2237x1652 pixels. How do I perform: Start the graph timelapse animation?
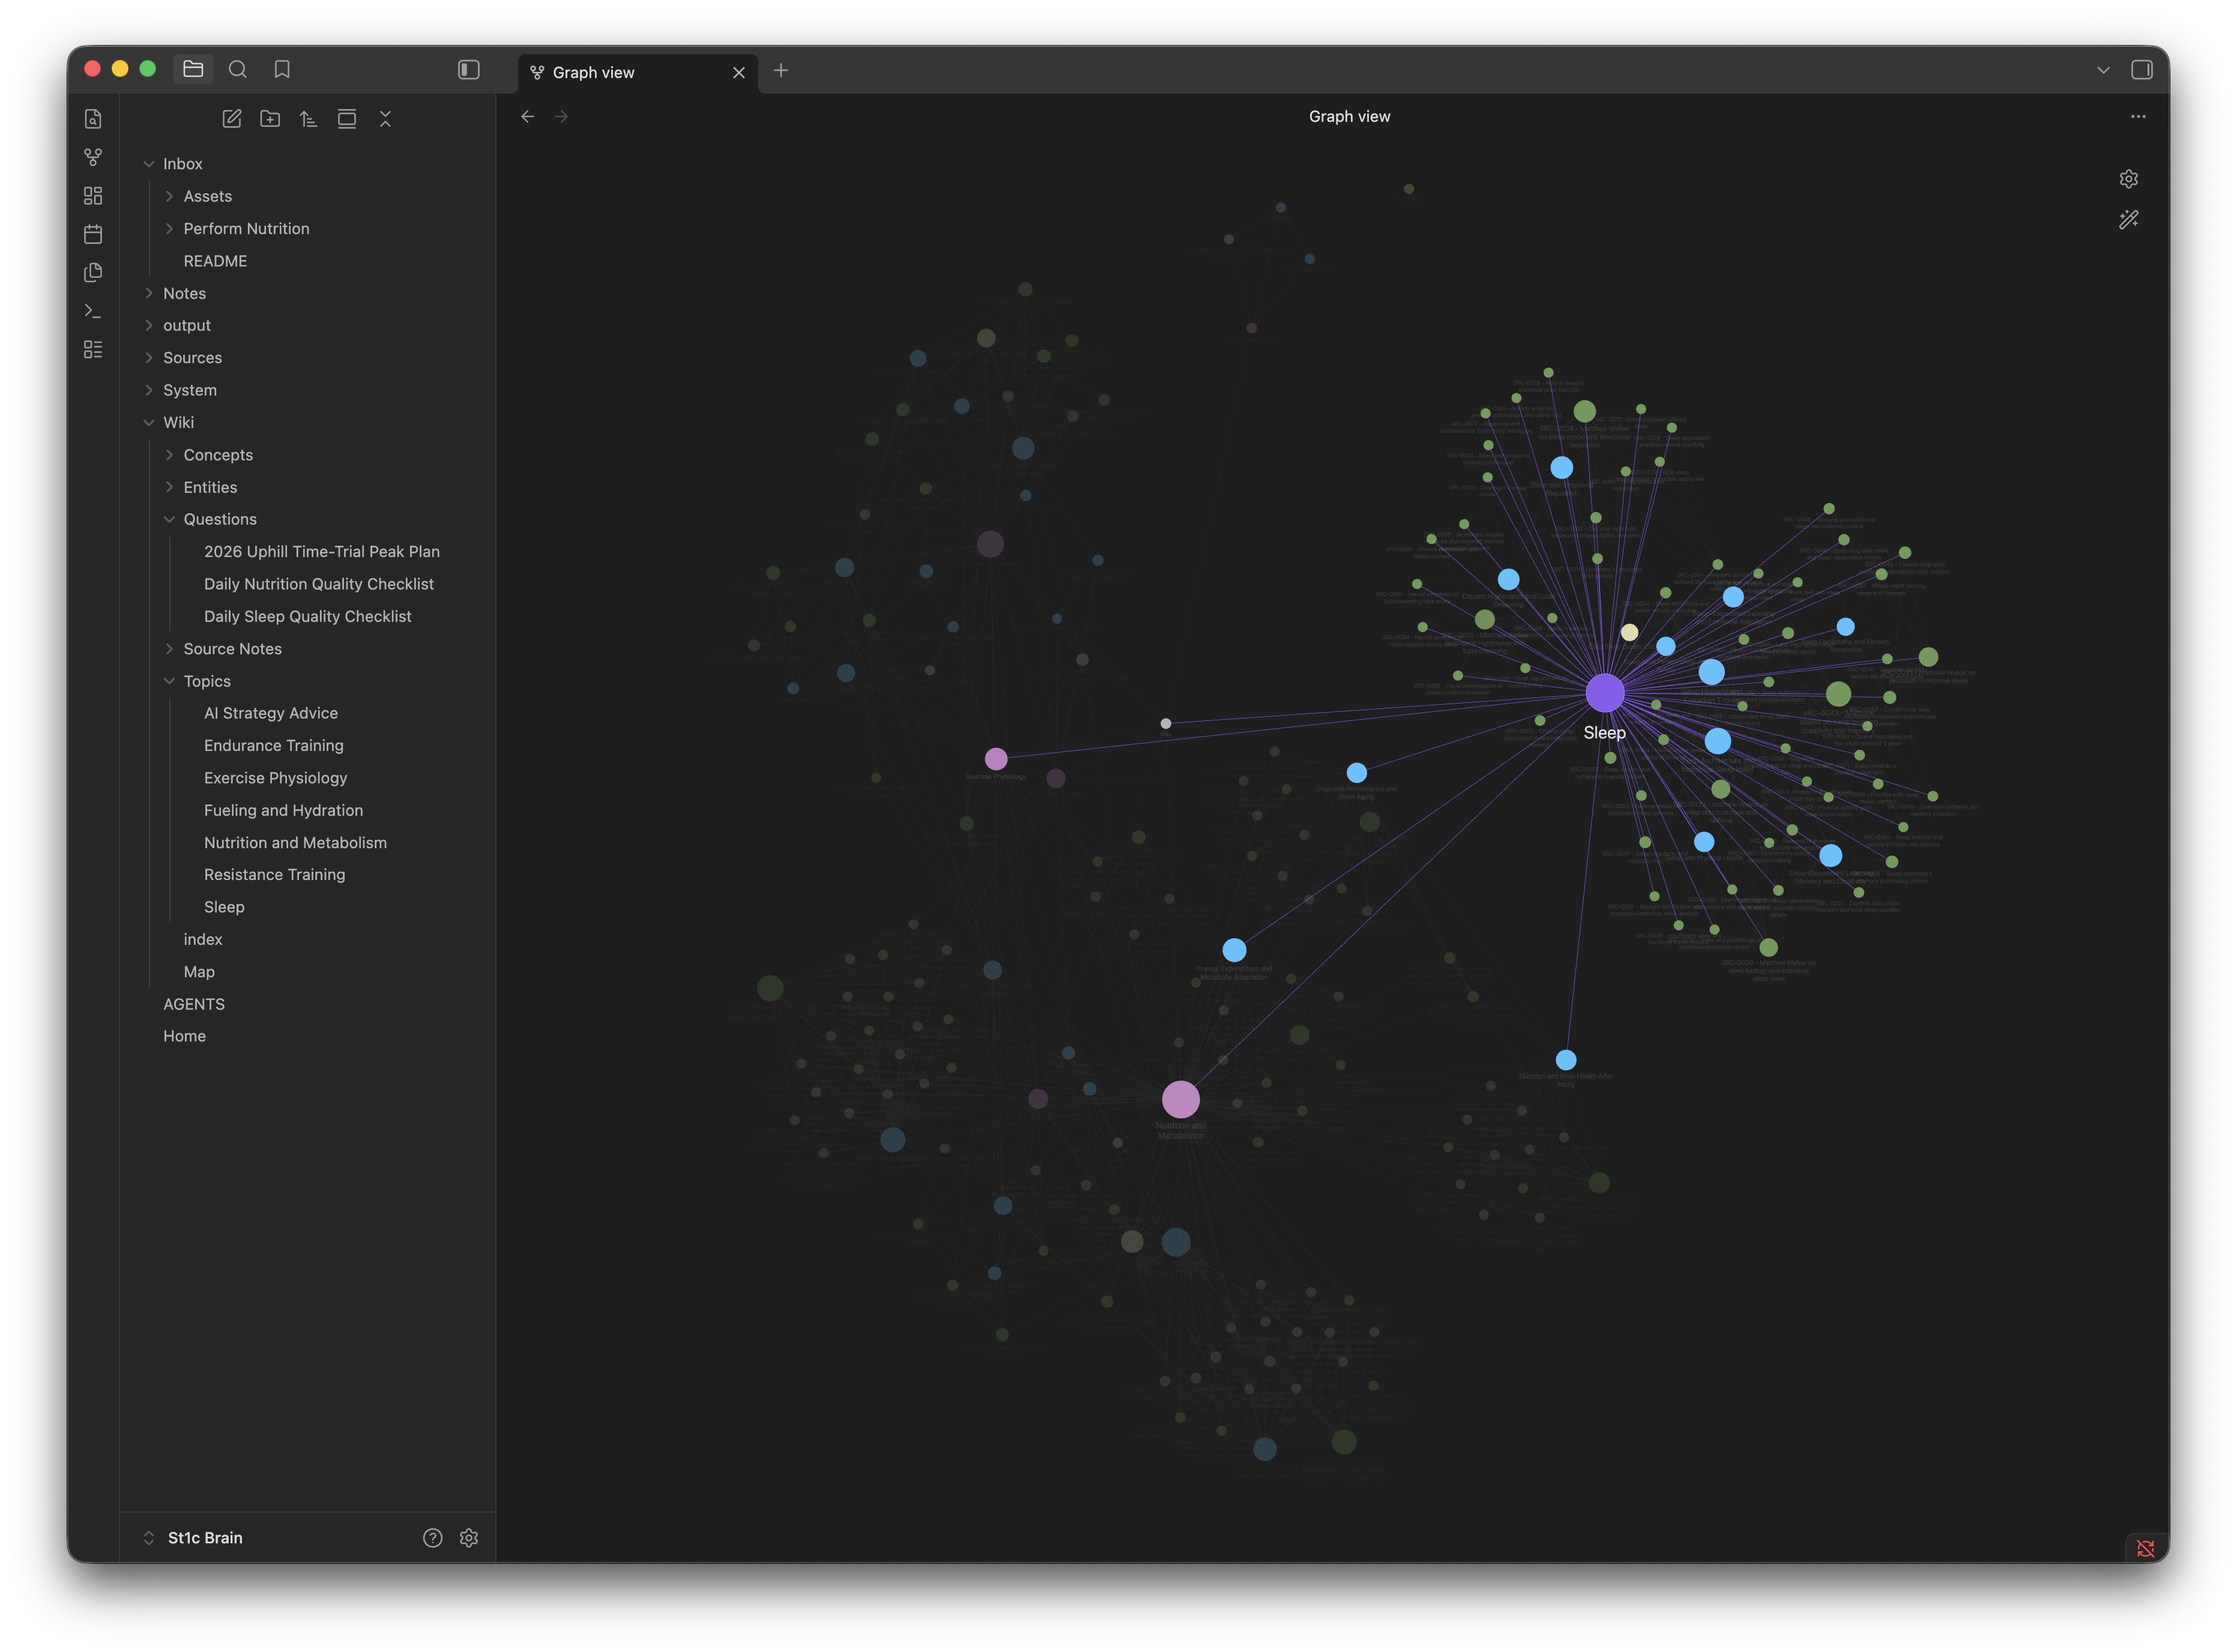click(x=2128, y=220)
